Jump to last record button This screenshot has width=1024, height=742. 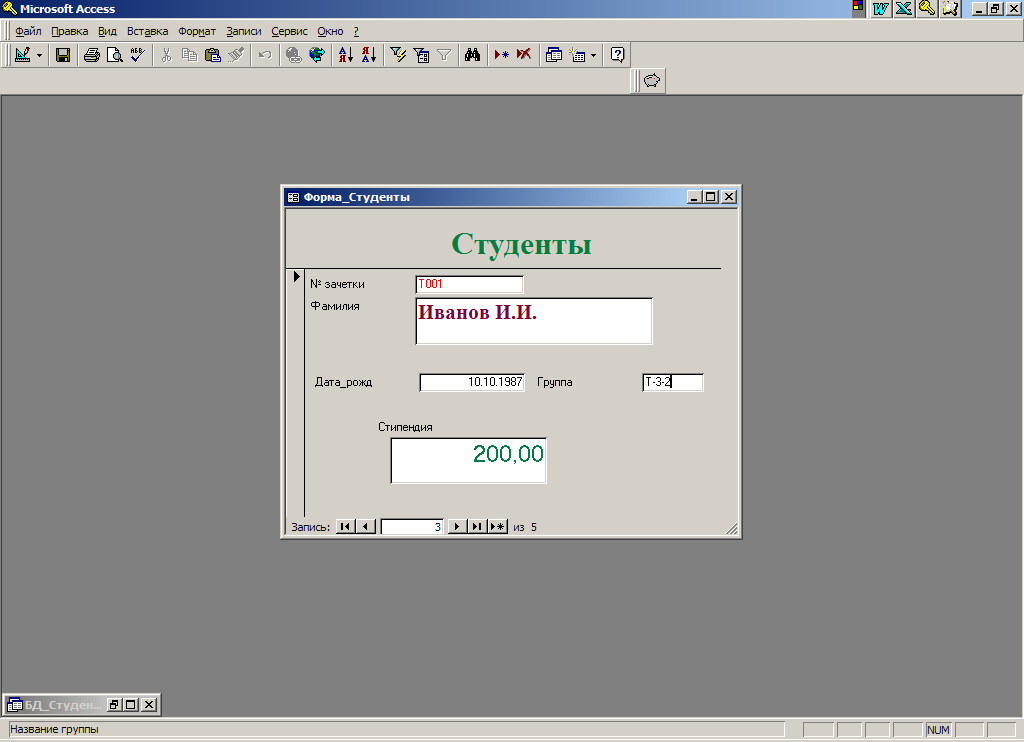[x=477, y=526]
